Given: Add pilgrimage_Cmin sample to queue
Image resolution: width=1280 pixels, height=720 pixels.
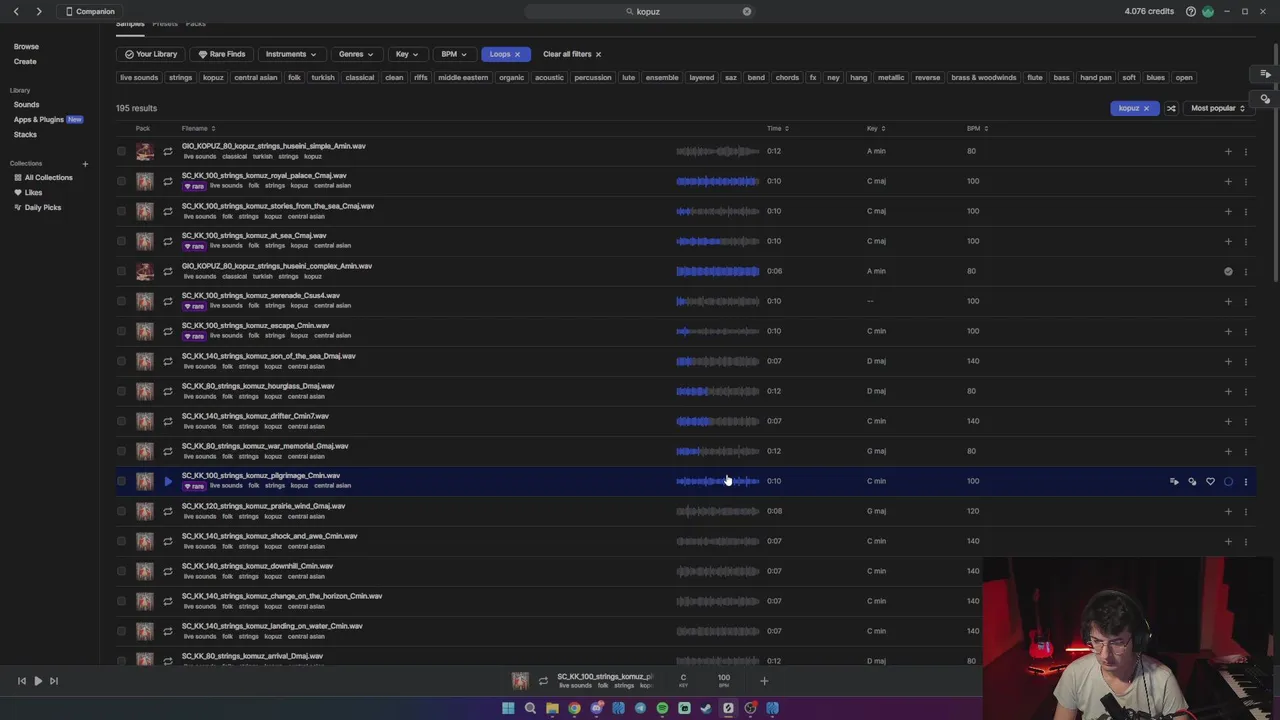Looking at the screenshot, I should (x=1174, y=481).
